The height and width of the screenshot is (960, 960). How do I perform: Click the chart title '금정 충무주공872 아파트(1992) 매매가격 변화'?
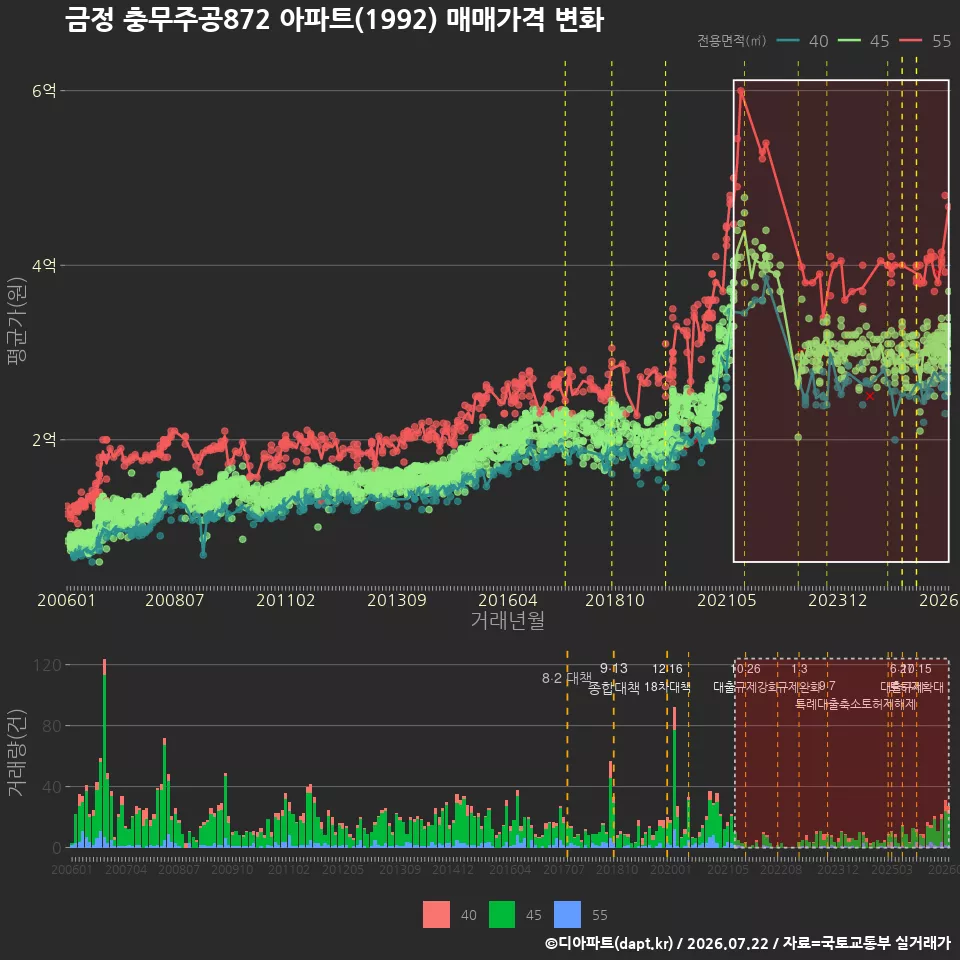pyautogui.click(x=334, y=20)
